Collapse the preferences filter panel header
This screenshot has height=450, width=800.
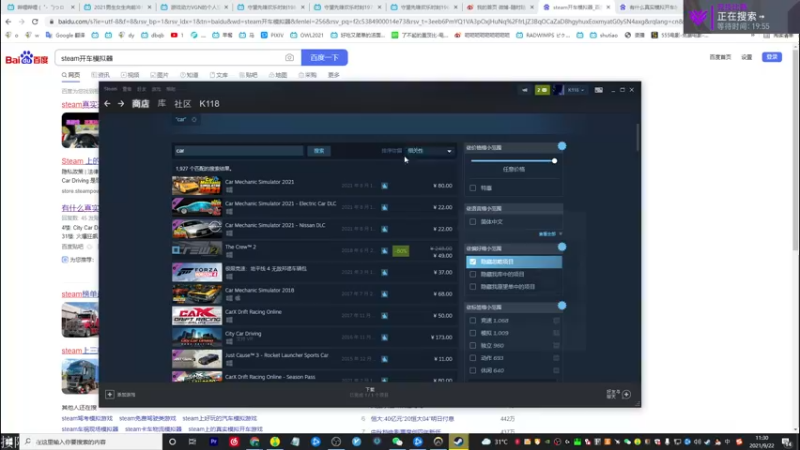[x=514, y=248]
